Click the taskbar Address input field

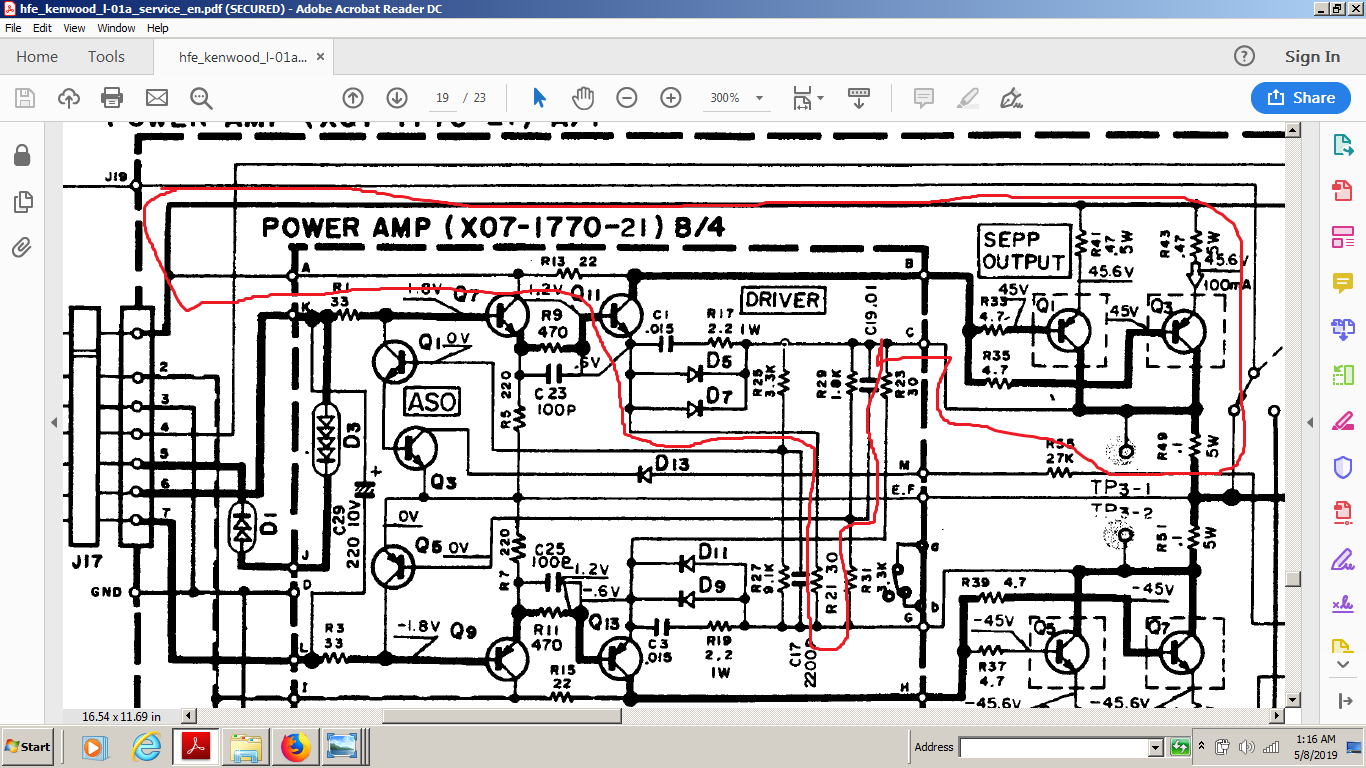[1053, 747]
